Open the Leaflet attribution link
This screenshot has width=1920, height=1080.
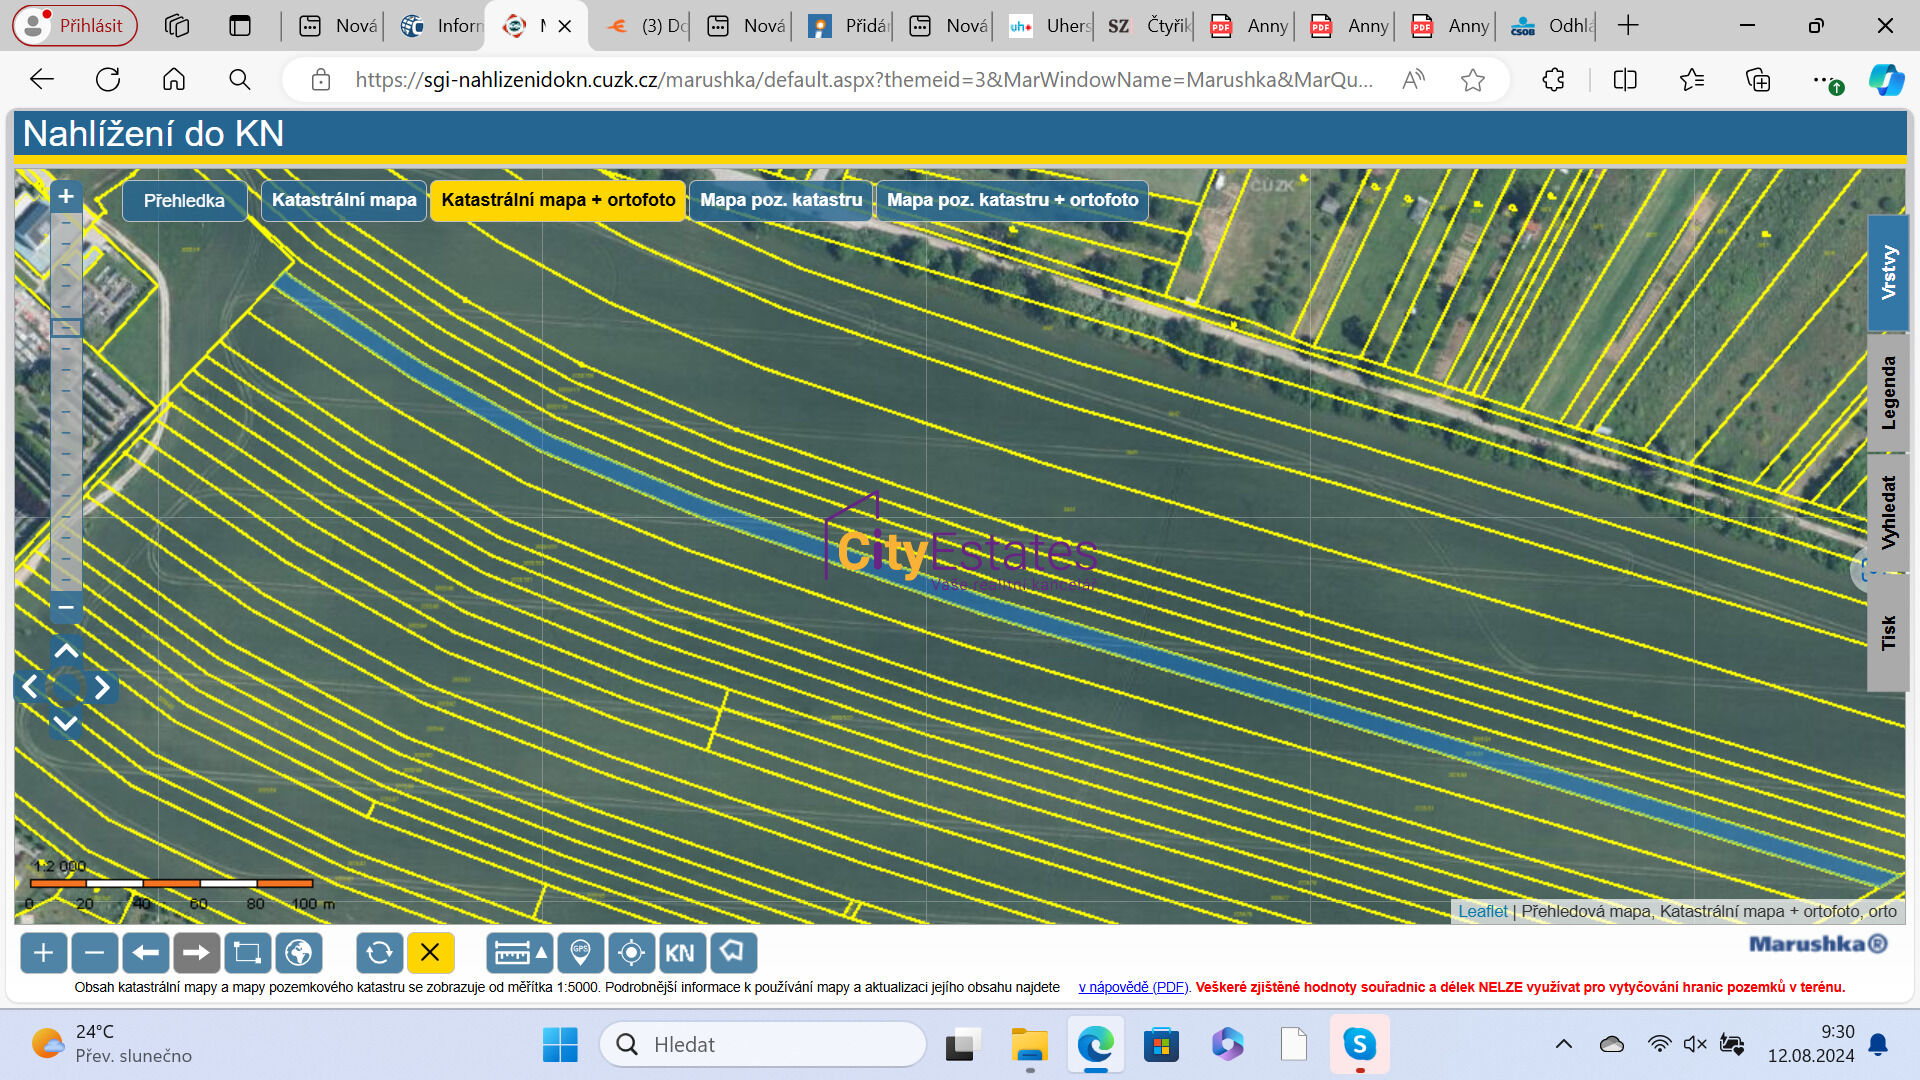pyautogui.click(x=1482, y=911)
